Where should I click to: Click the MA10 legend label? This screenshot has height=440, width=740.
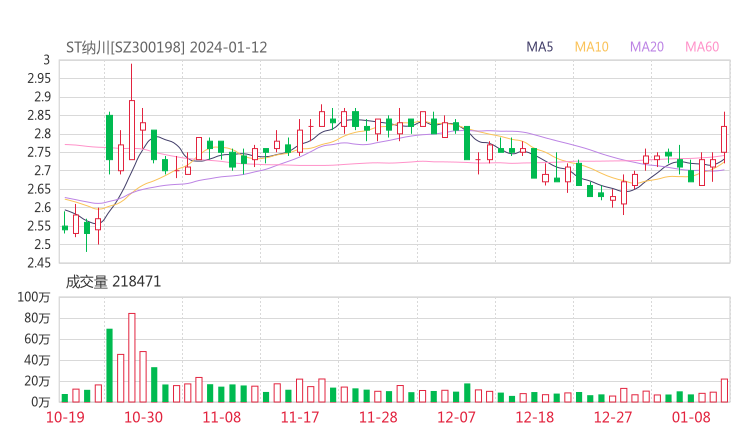591,47
